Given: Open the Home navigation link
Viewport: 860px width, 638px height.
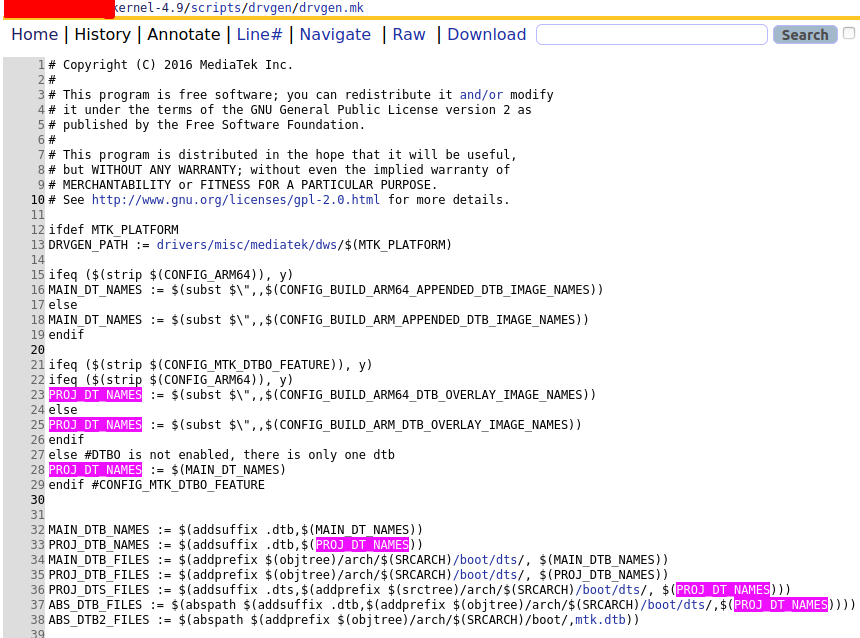Looking at the screenshot, I should click(34, 34).
